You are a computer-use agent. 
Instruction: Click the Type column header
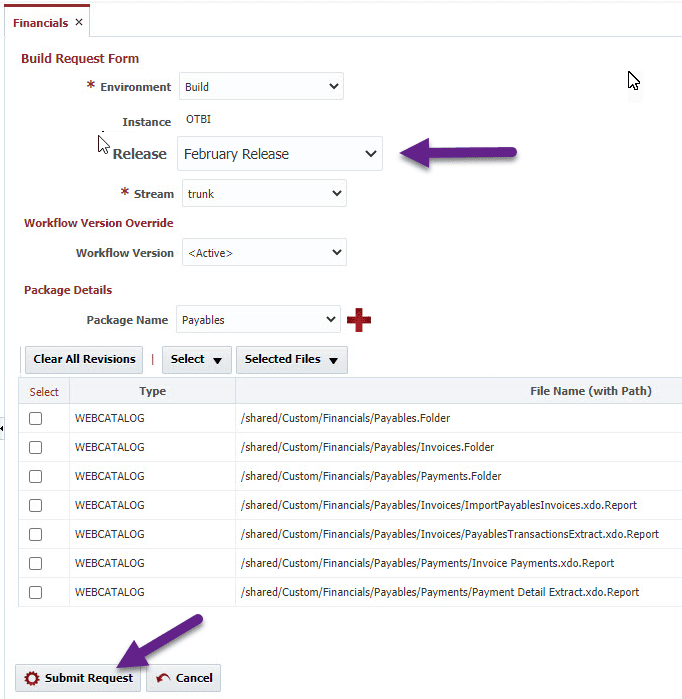click(152, 391)
